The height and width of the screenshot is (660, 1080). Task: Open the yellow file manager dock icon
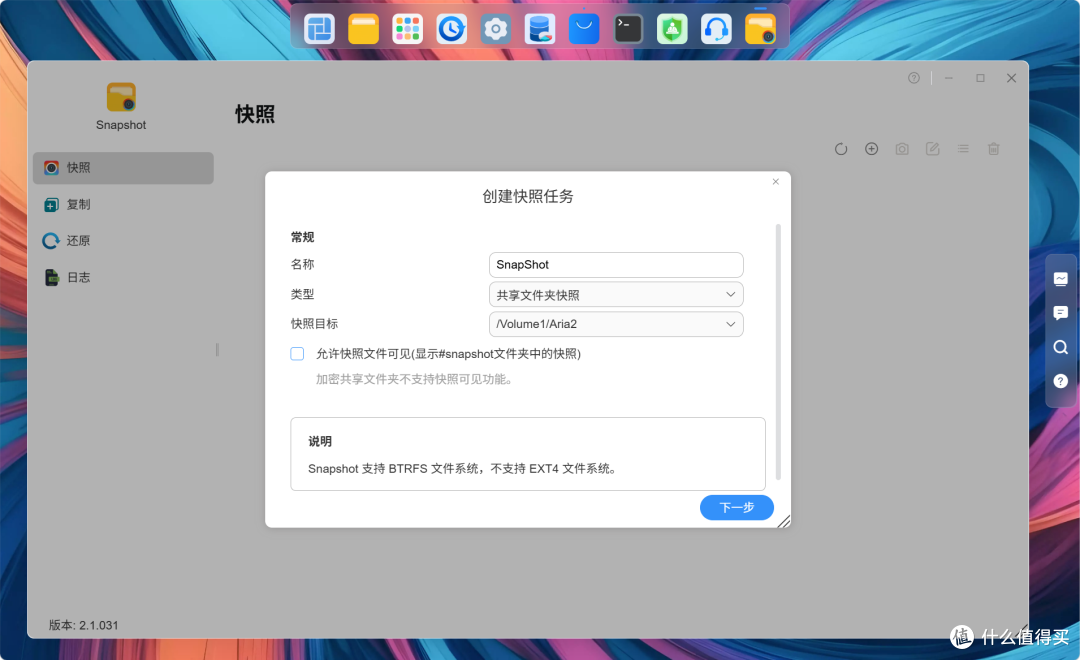363,29
